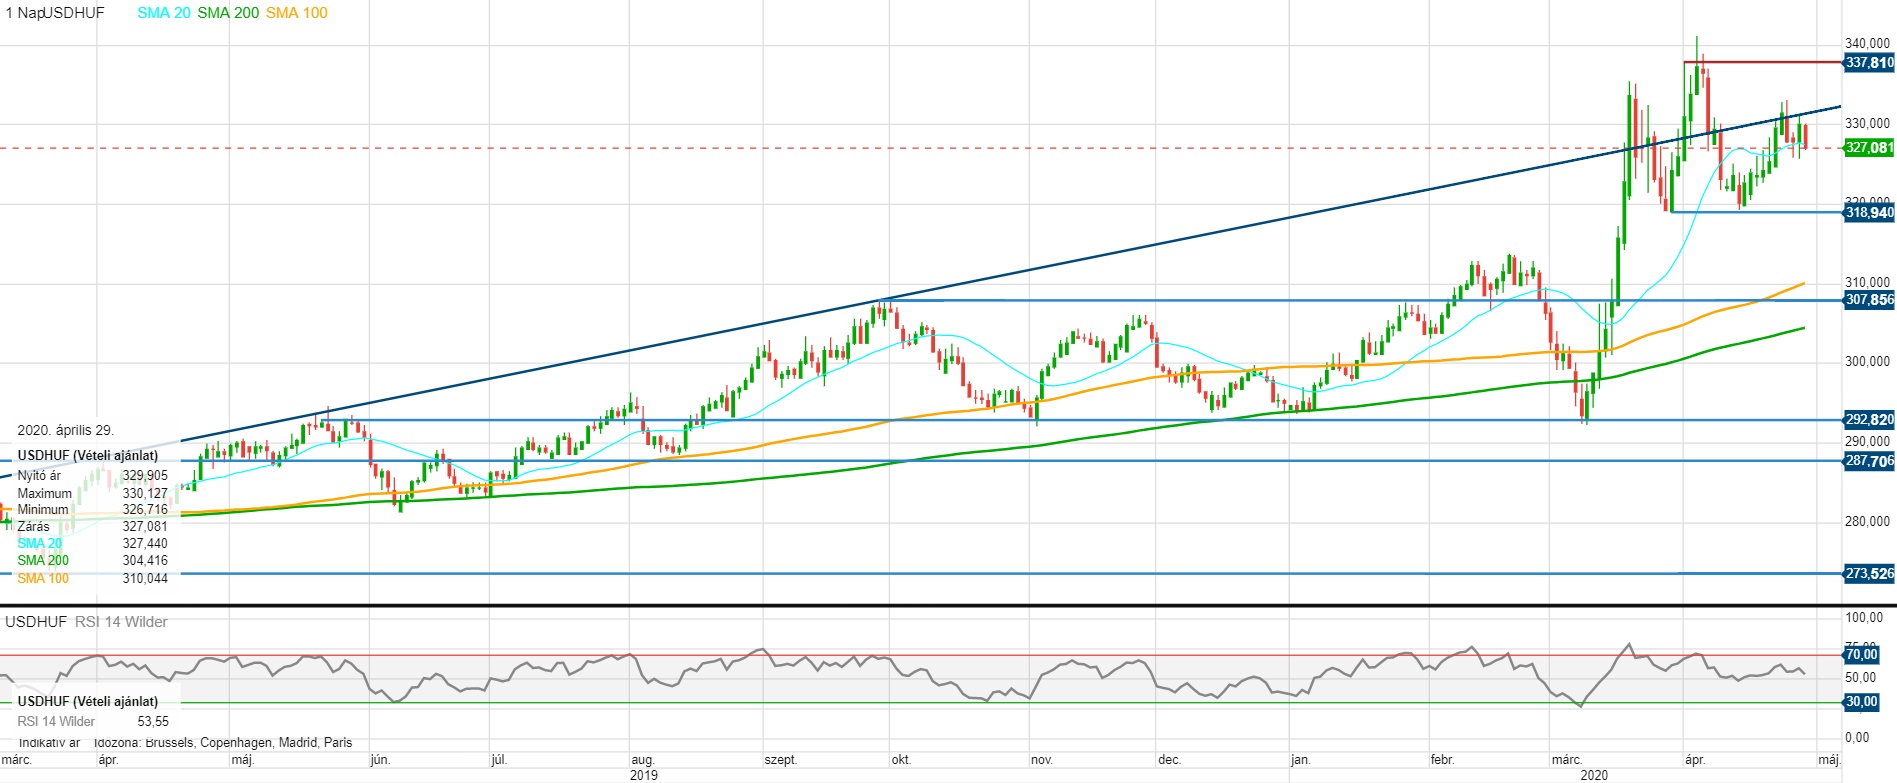Click the jún. label on time axis

[x=380, y=760]
